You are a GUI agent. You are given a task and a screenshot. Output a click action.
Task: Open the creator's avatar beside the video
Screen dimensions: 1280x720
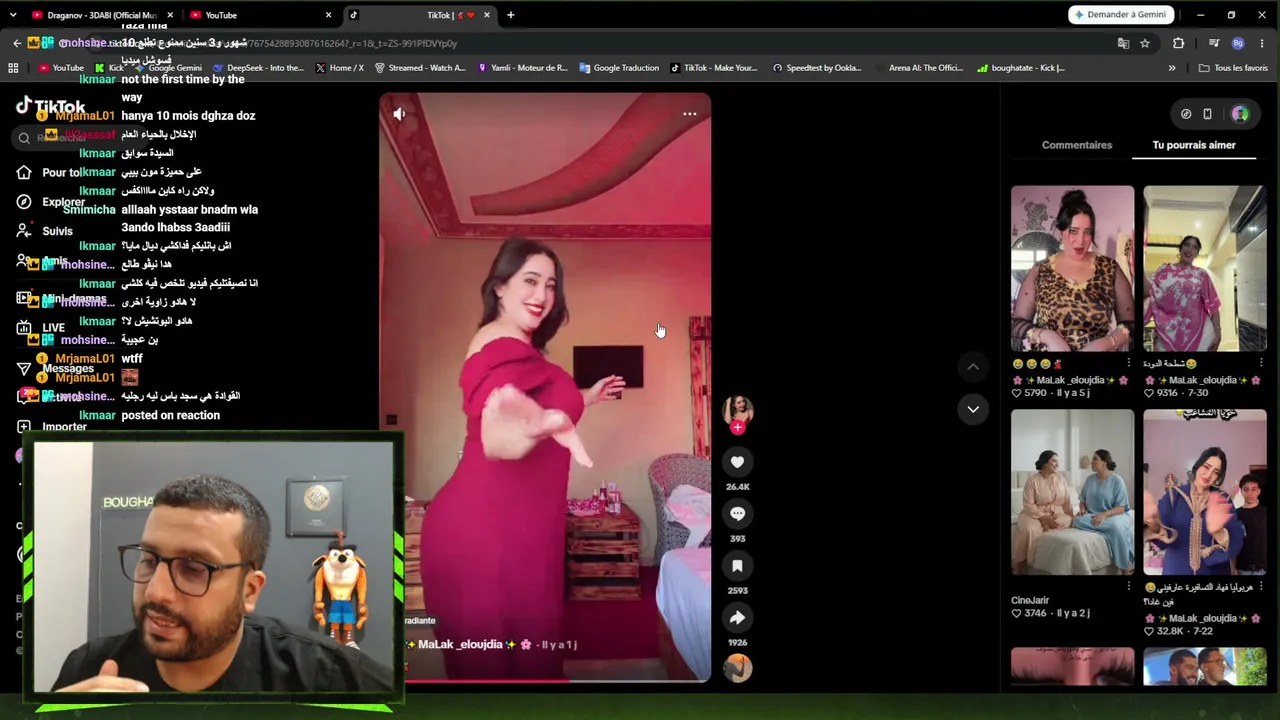point(737,409)
